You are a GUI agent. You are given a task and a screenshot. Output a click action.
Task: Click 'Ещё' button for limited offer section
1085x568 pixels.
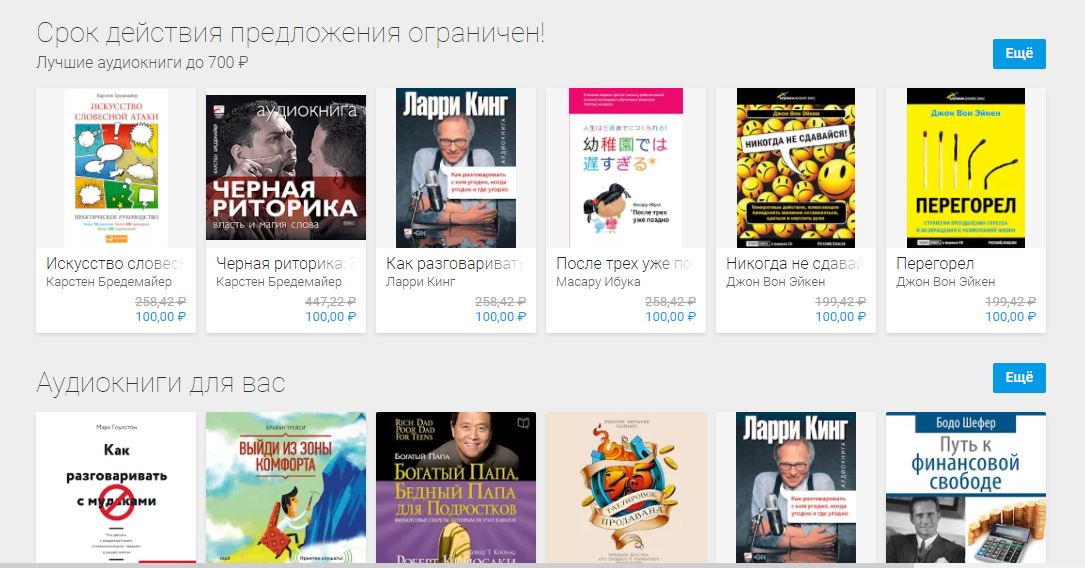[1019, 54]
